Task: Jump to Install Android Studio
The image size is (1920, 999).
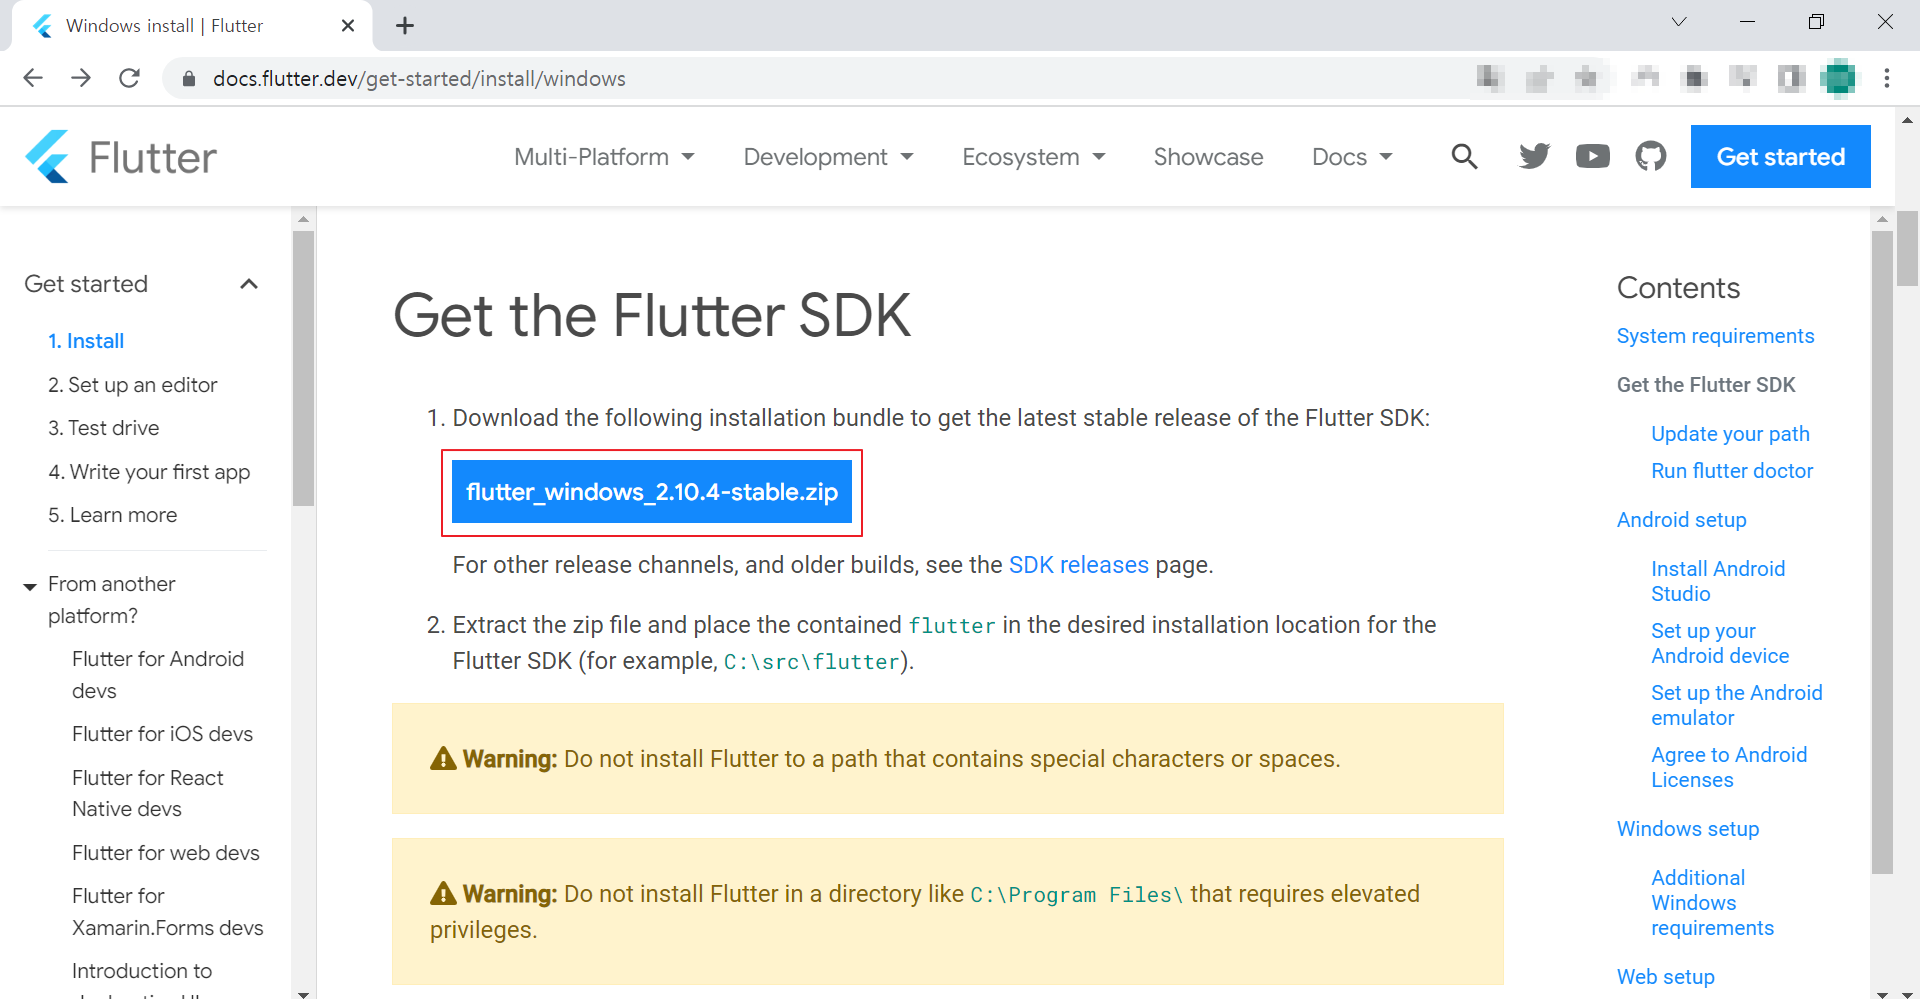Action: point(1718,581)
